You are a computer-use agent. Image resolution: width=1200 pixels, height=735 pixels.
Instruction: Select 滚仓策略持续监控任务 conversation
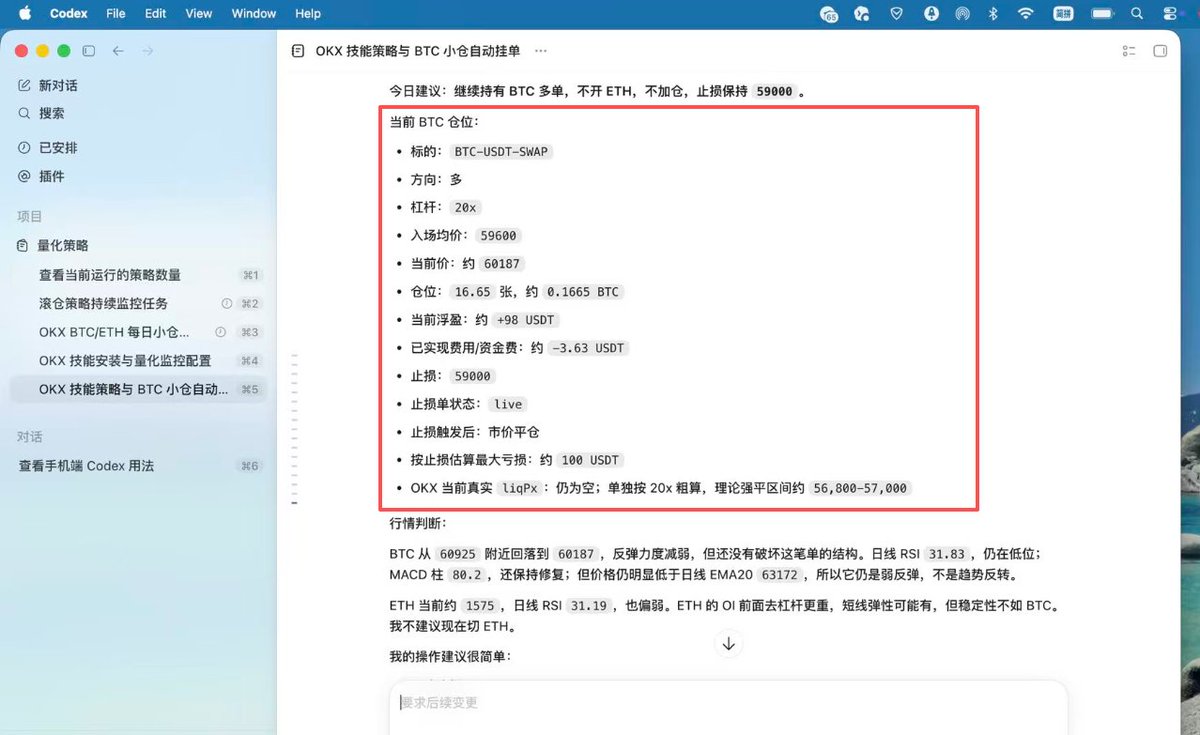point(138,303)
